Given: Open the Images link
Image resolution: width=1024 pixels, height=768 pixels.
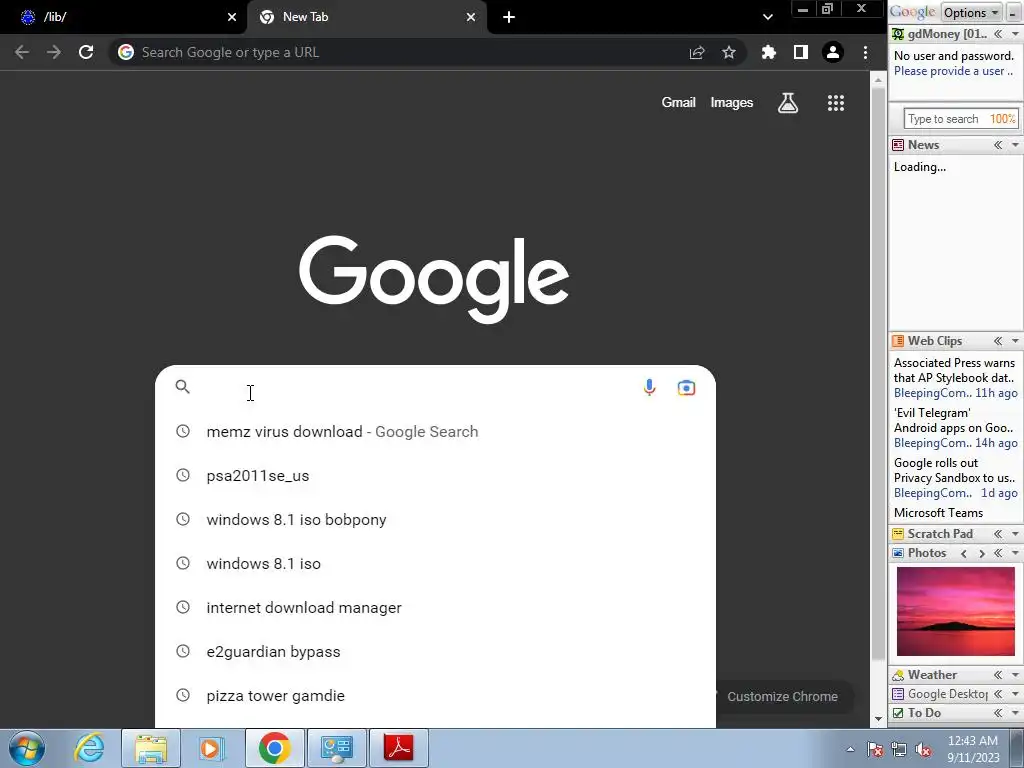Looking at the screenshot, I should click(731, 103).
